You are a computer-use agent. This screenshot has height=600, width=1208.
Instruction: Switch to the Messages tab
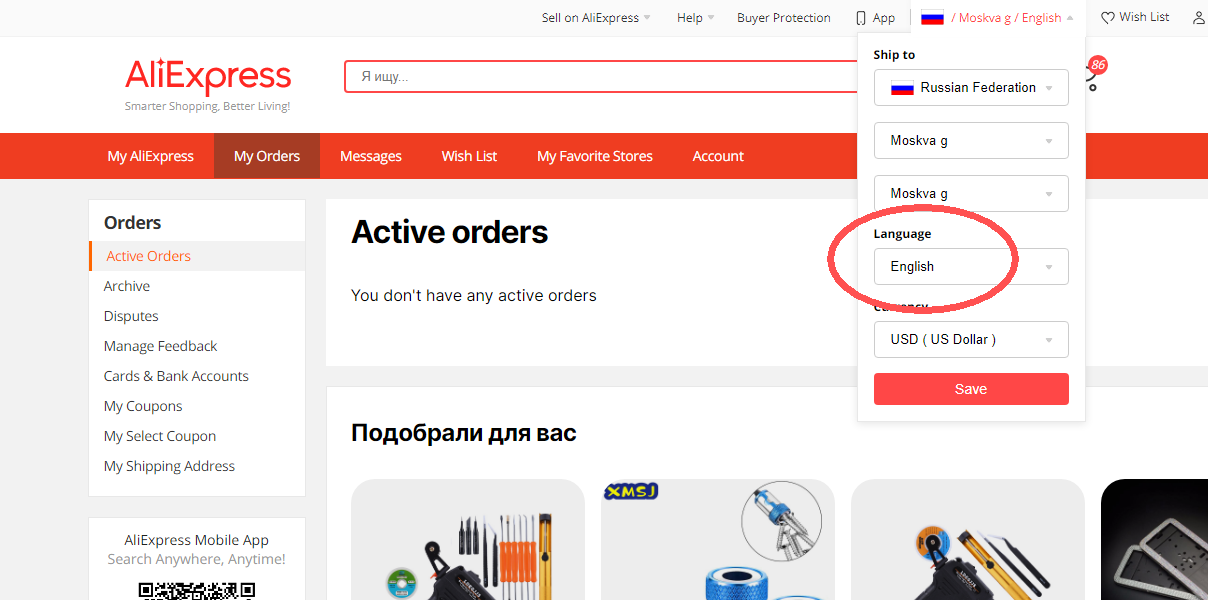click(371, 156)
